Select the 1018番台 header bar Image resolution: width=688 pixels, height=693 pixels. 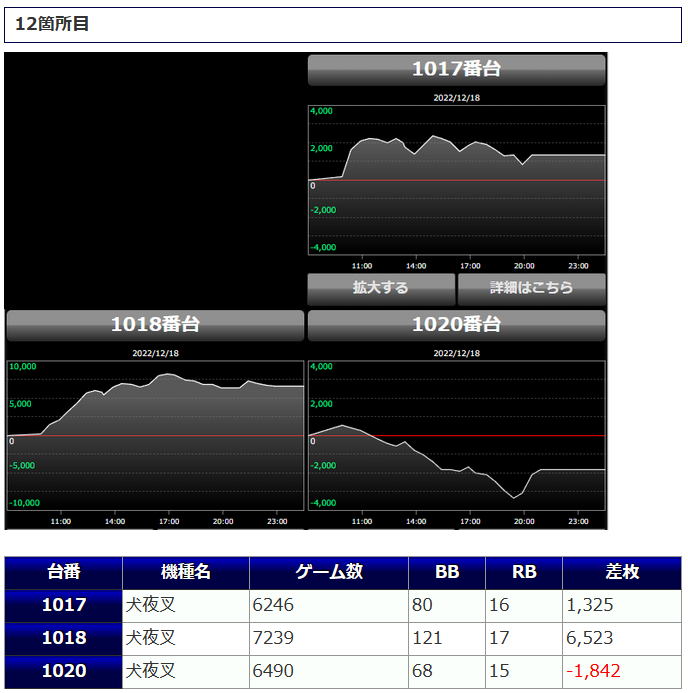(x=156, y=325)
